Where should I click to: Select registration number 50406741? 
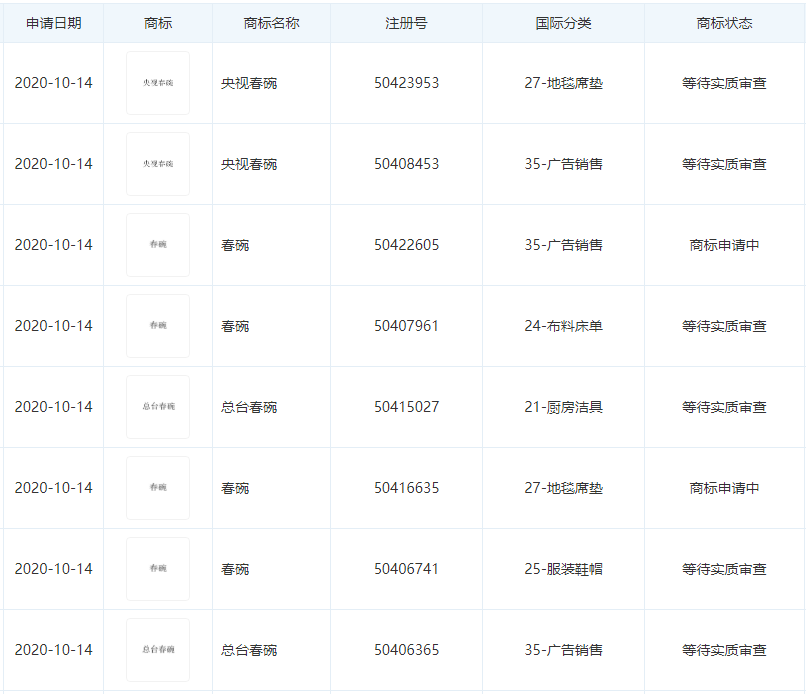tap(406, 569)
